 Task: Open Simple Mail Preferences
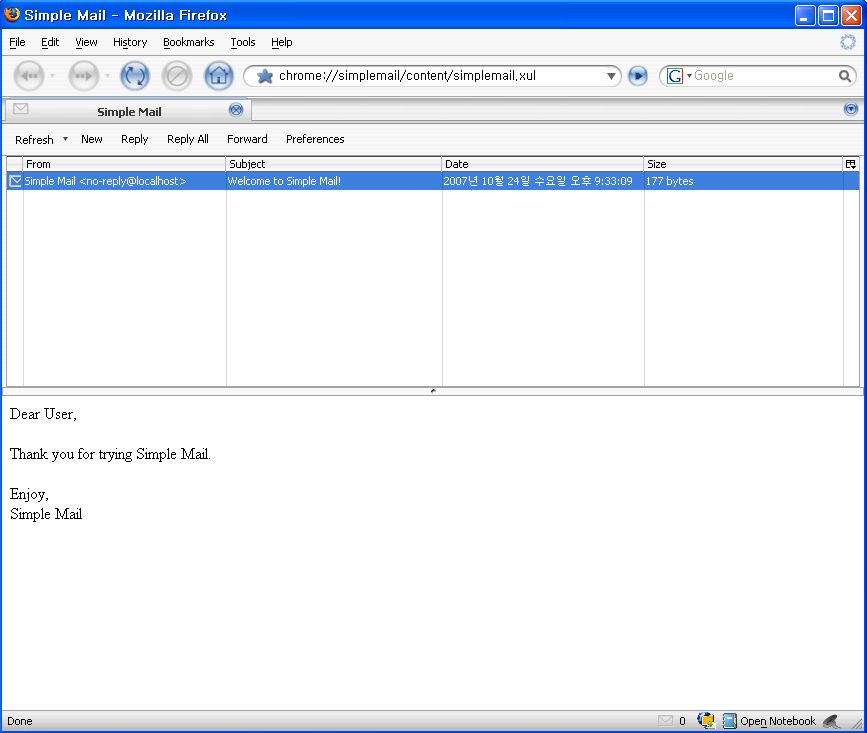(315, 139)
